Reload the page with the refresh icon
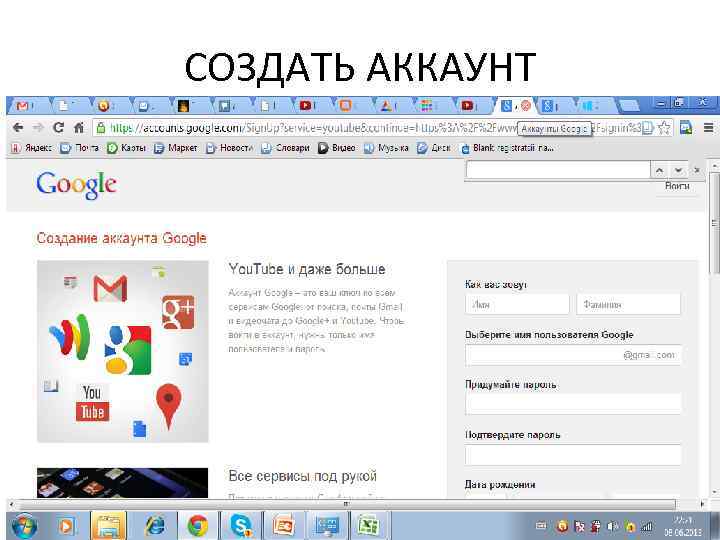This screenshot has height=540, width=720. [58, 127]
